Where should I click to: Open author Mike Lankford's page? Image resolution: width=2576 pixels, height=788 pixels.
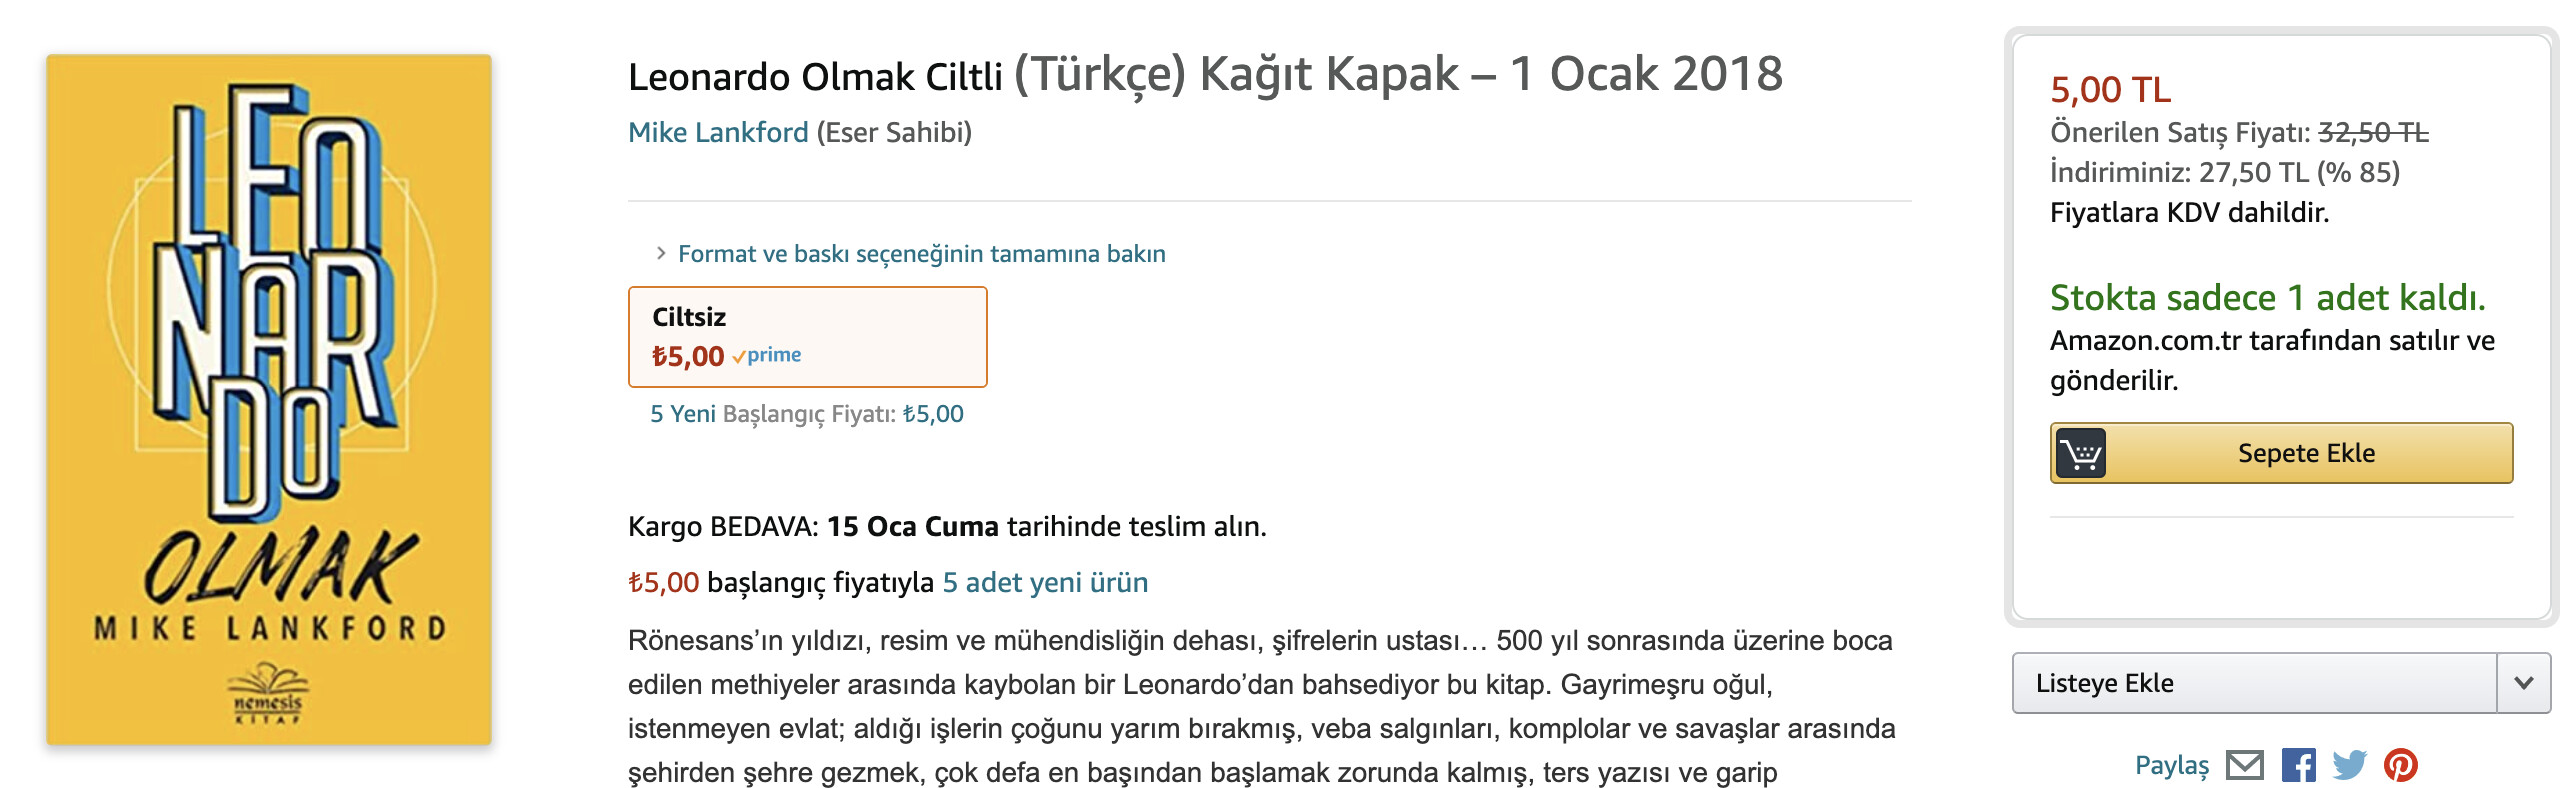[x=718, y=132]
